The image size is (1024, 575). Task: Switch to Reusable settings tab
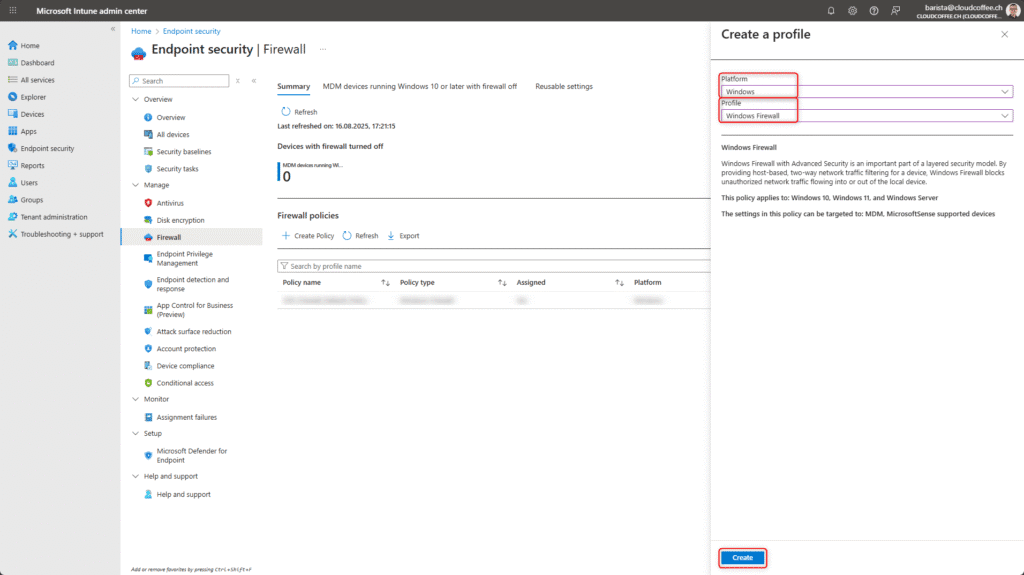click(564, 87)
